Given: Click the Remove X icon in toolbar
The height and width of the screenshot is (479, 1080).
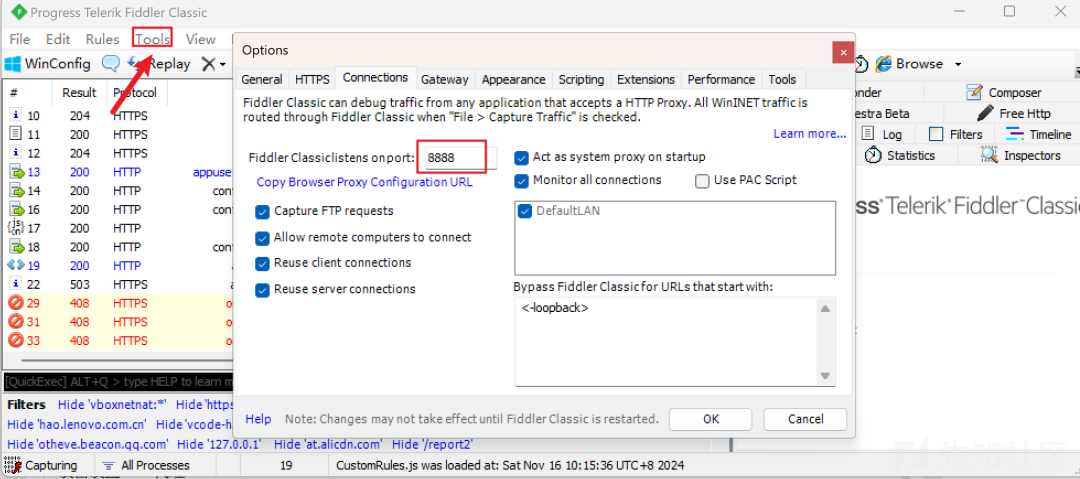Looking at the screenshot, I should (208, 64).
